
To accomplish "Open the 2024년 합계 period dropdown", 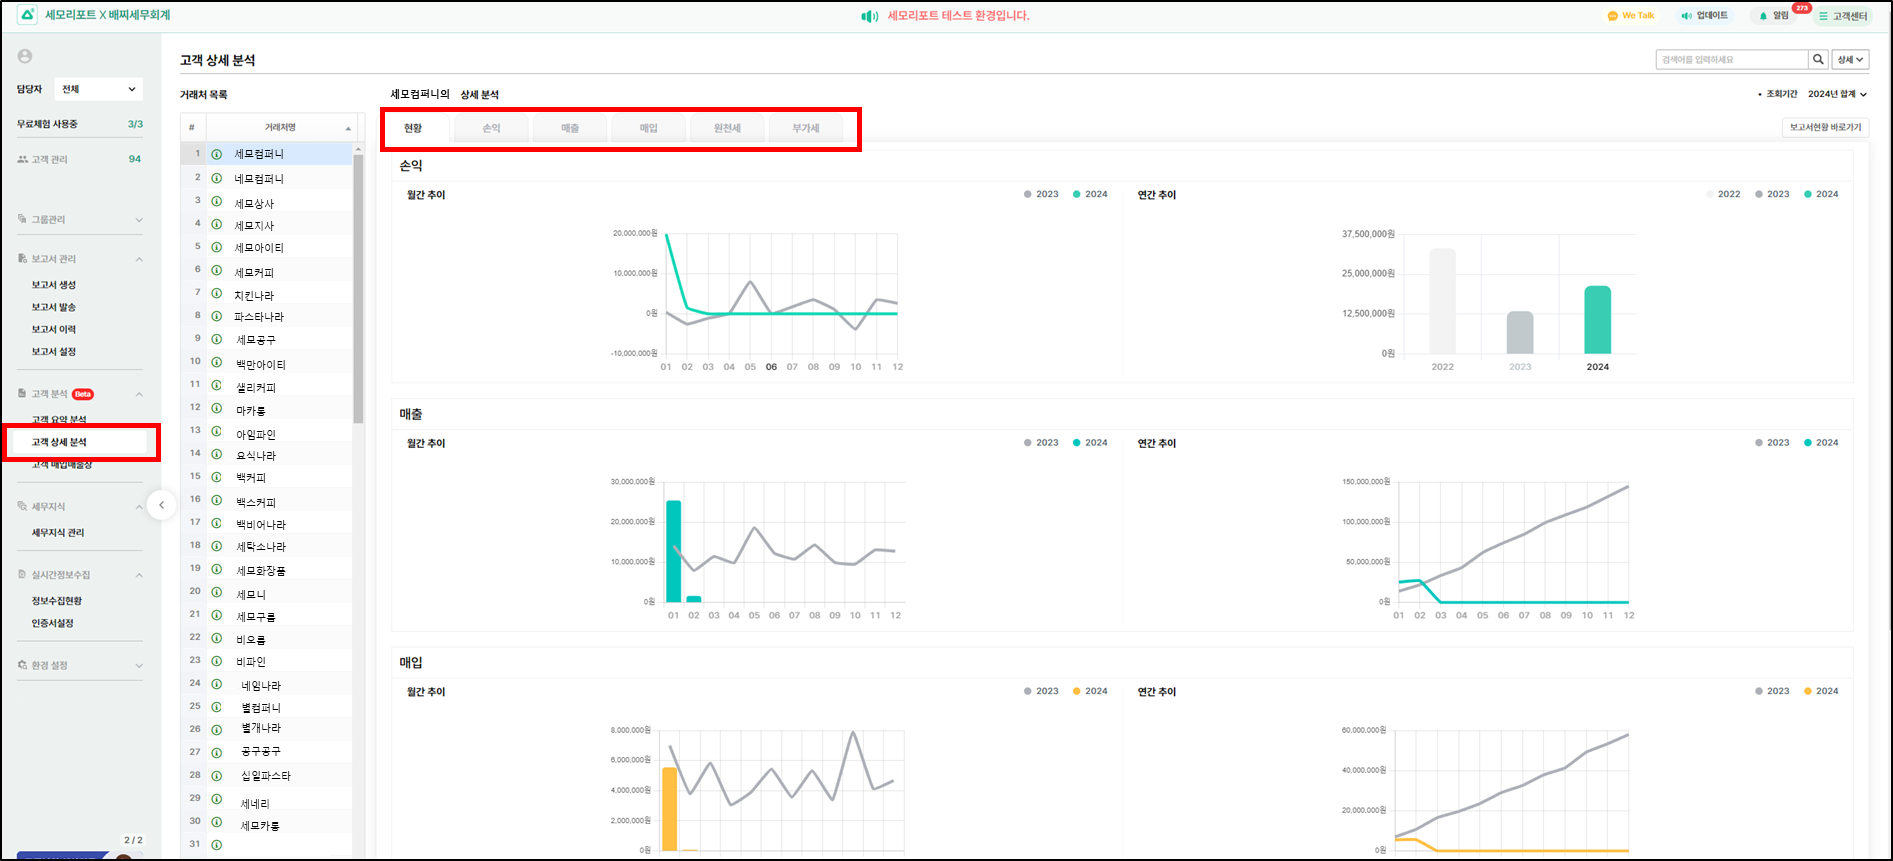I will coord(1837,94).
